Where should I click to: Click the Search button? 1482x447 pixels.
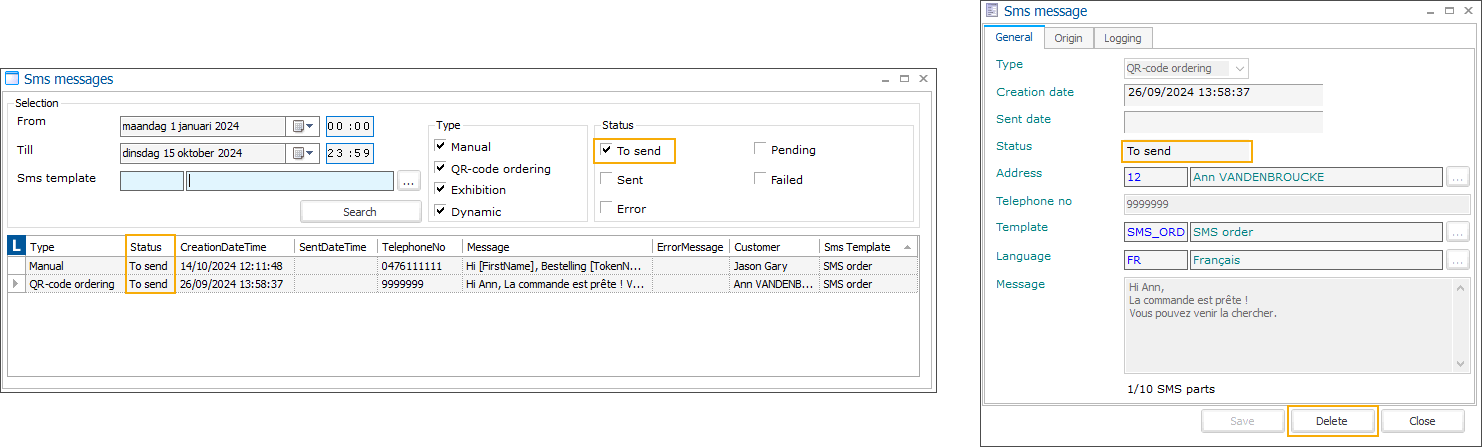pos(360,212)
